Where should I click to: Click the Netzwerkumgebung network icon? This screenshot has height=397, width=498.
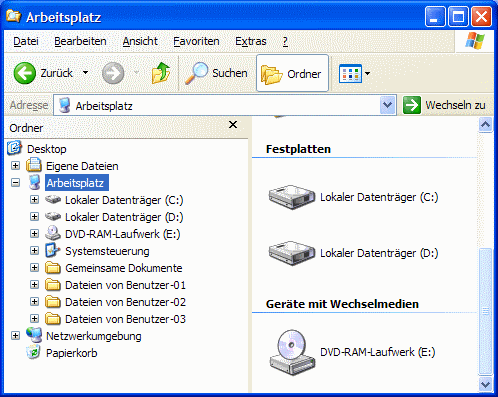[x=34, y=335]
